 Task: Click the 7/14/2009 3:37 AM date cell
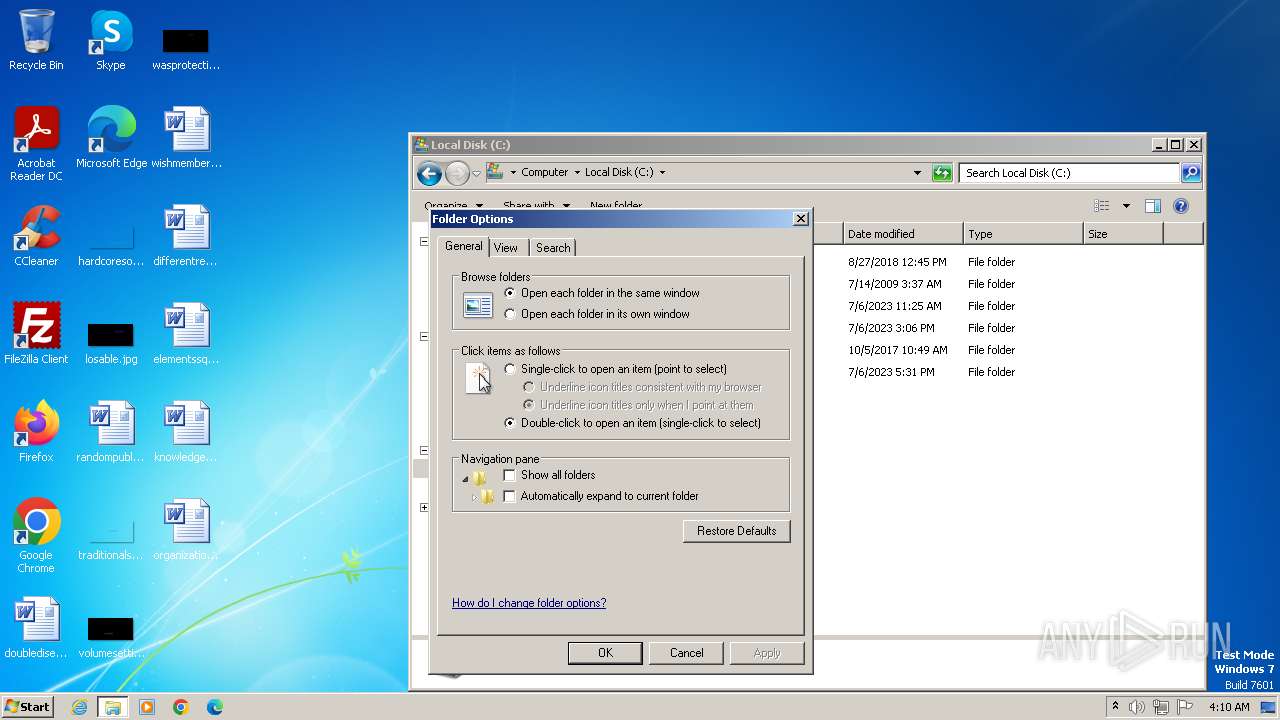[895, 284]
